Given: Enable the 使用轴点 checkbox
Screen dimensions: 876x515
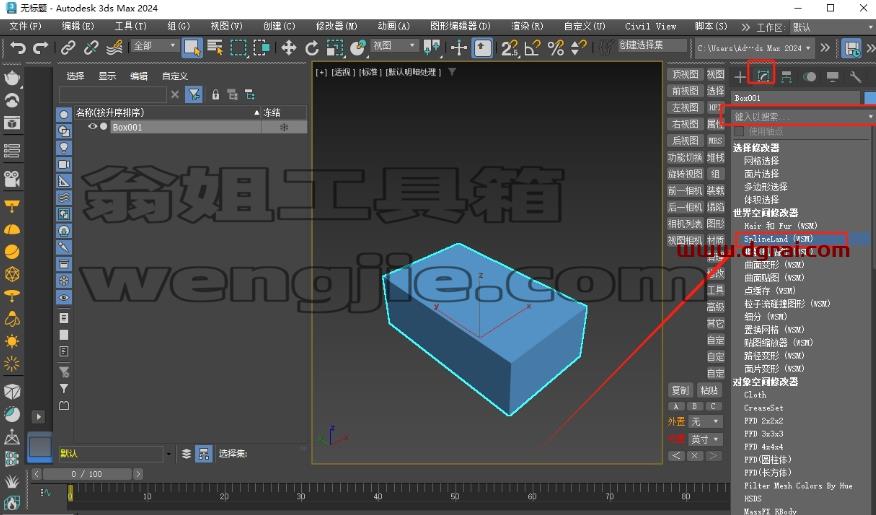Looking at the screenshot, I should coord(739,131).
